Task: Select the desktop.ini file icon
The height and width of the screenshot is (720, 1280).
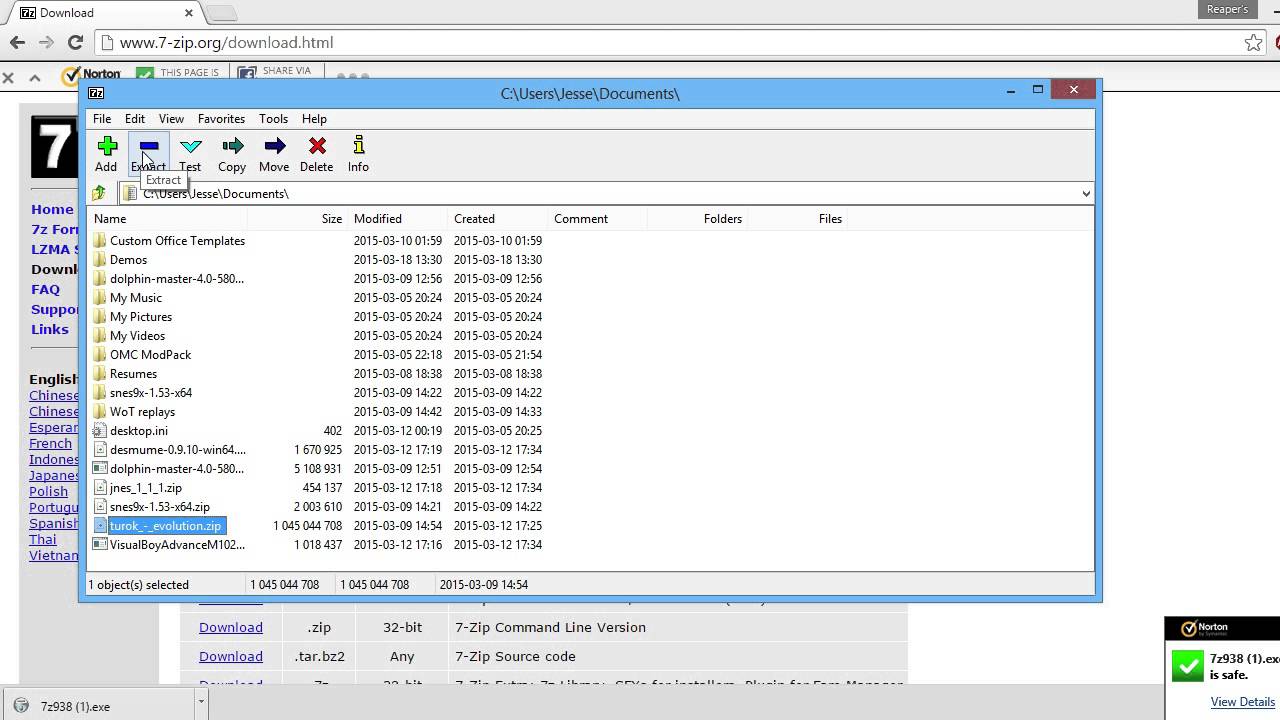Action: click(99, 431)
